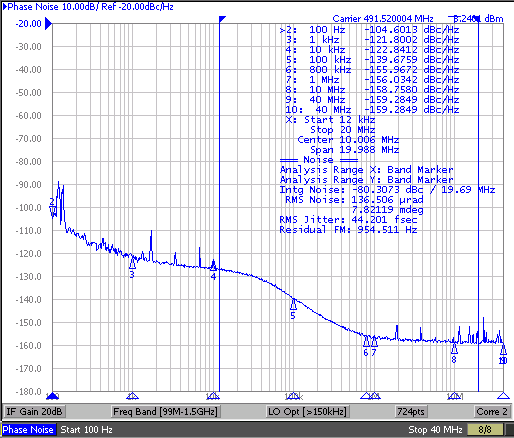Click LO Opt [>150kHz] status box
This screenshot has height=438, width=514.
point(307,412)
